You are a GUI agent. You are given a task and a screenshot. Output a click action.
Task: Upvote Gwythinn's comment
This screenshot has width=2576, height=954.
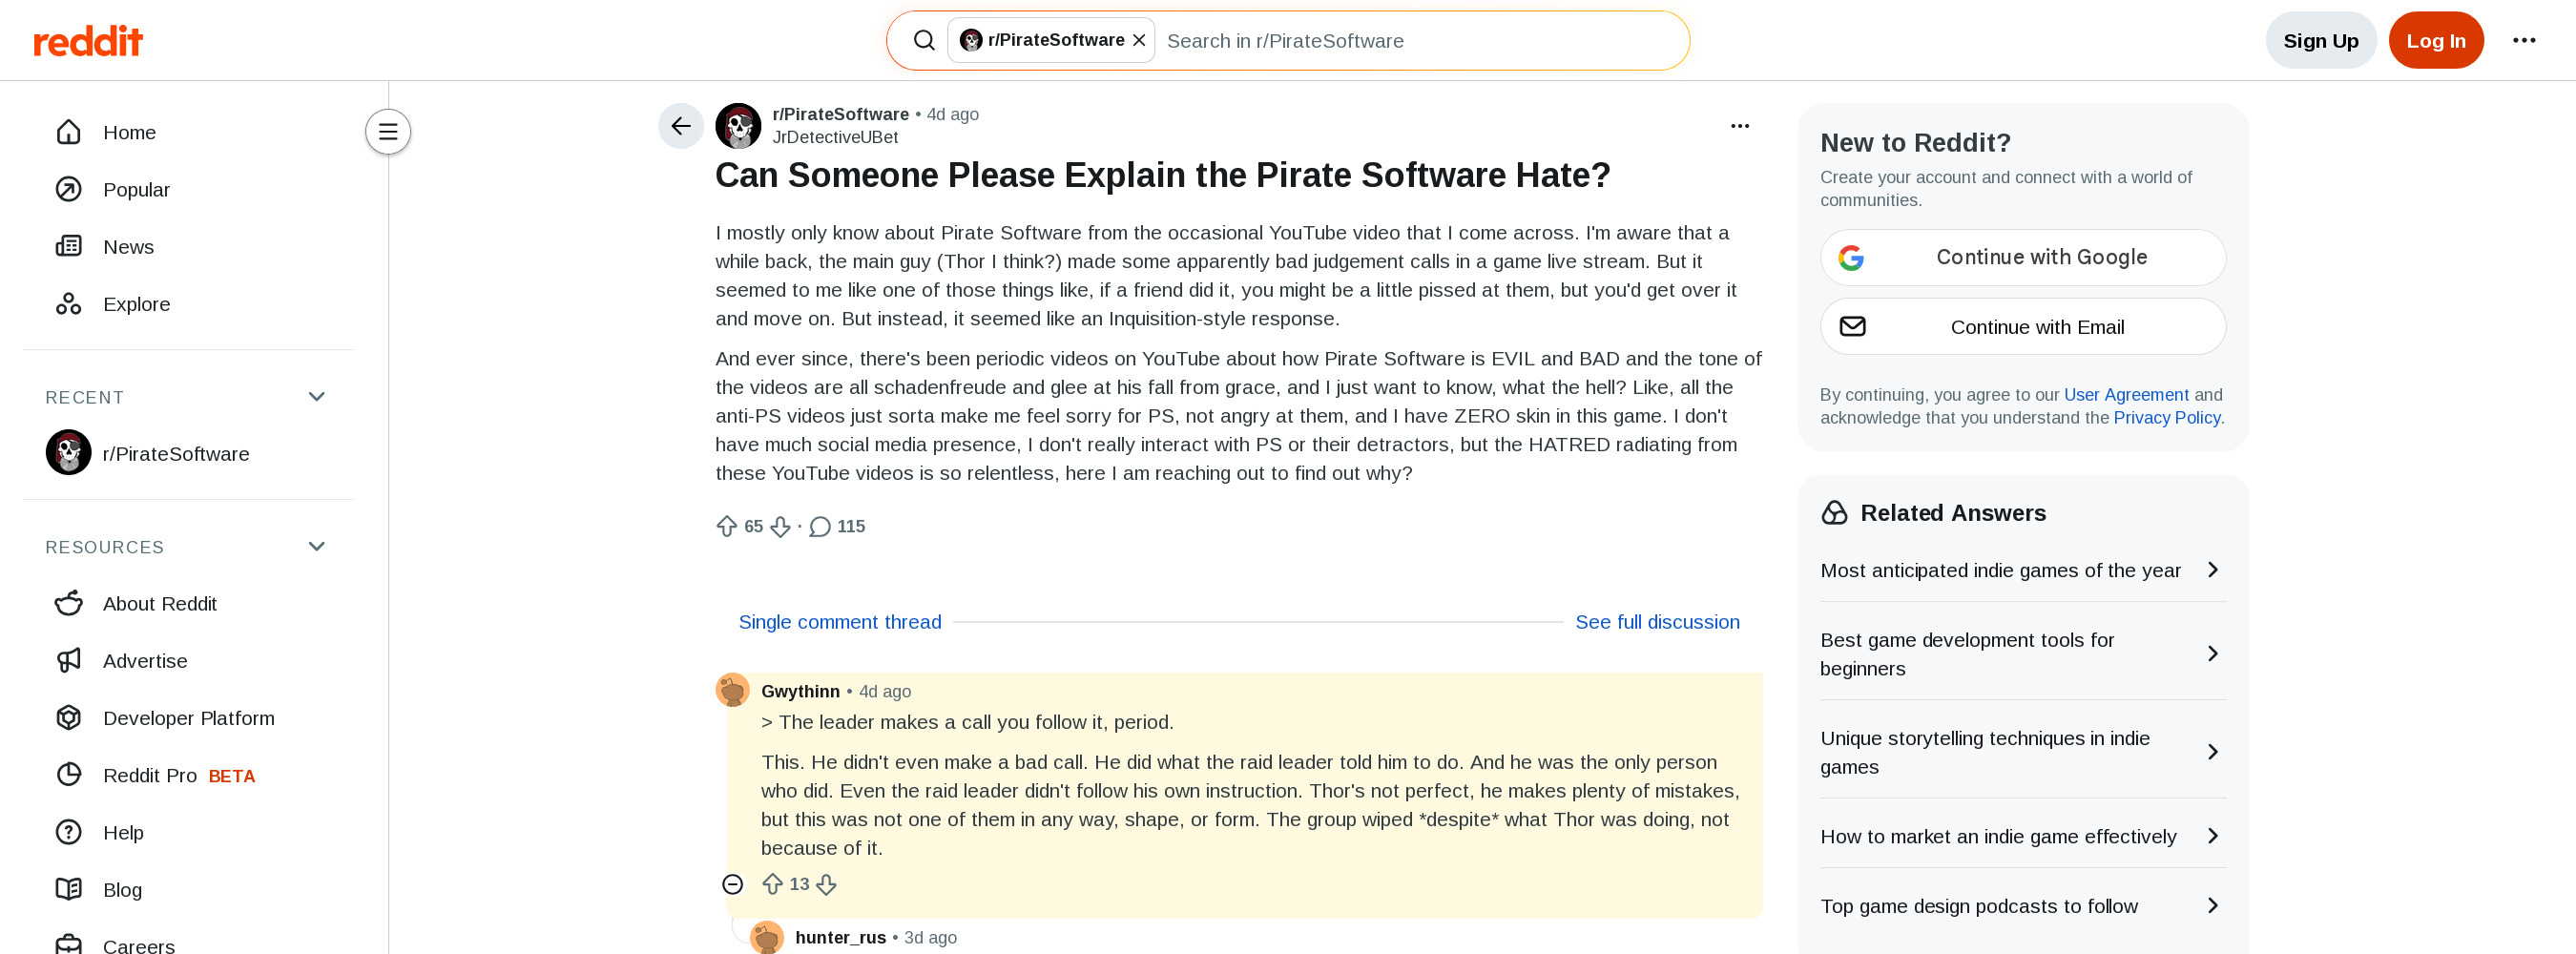pos(772,884)
